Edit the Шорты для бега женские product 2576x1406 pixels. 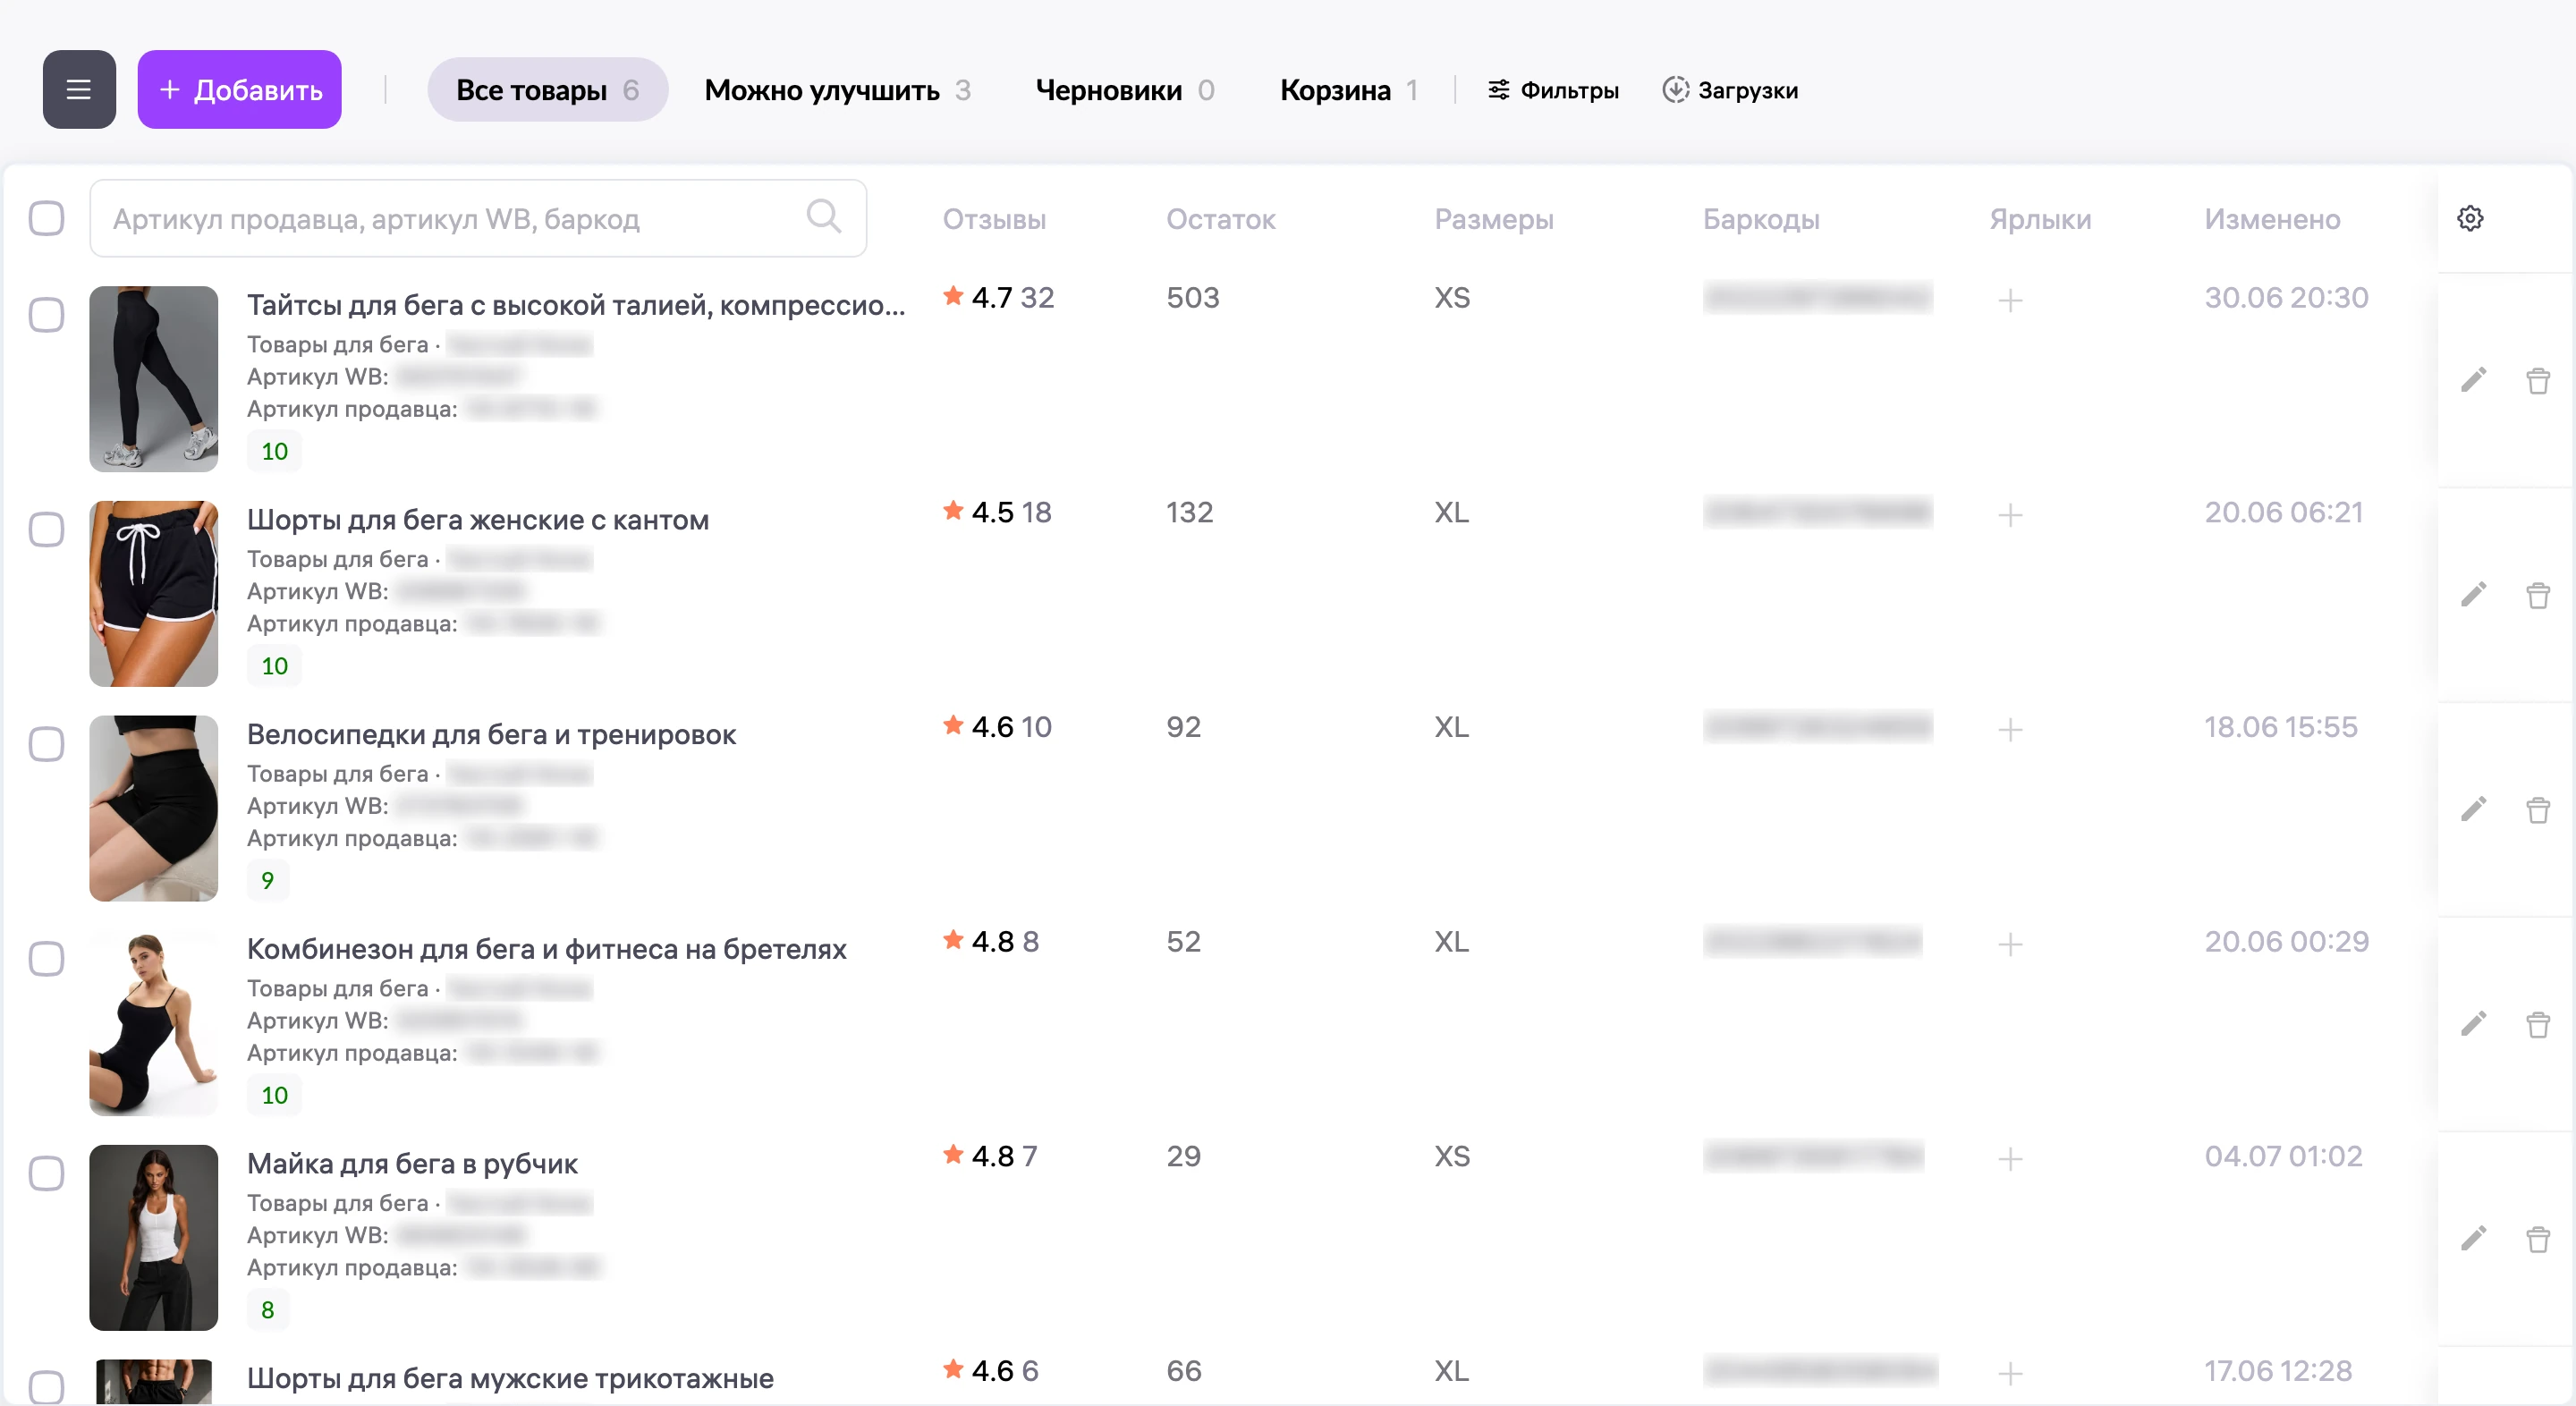[2473, 595]
